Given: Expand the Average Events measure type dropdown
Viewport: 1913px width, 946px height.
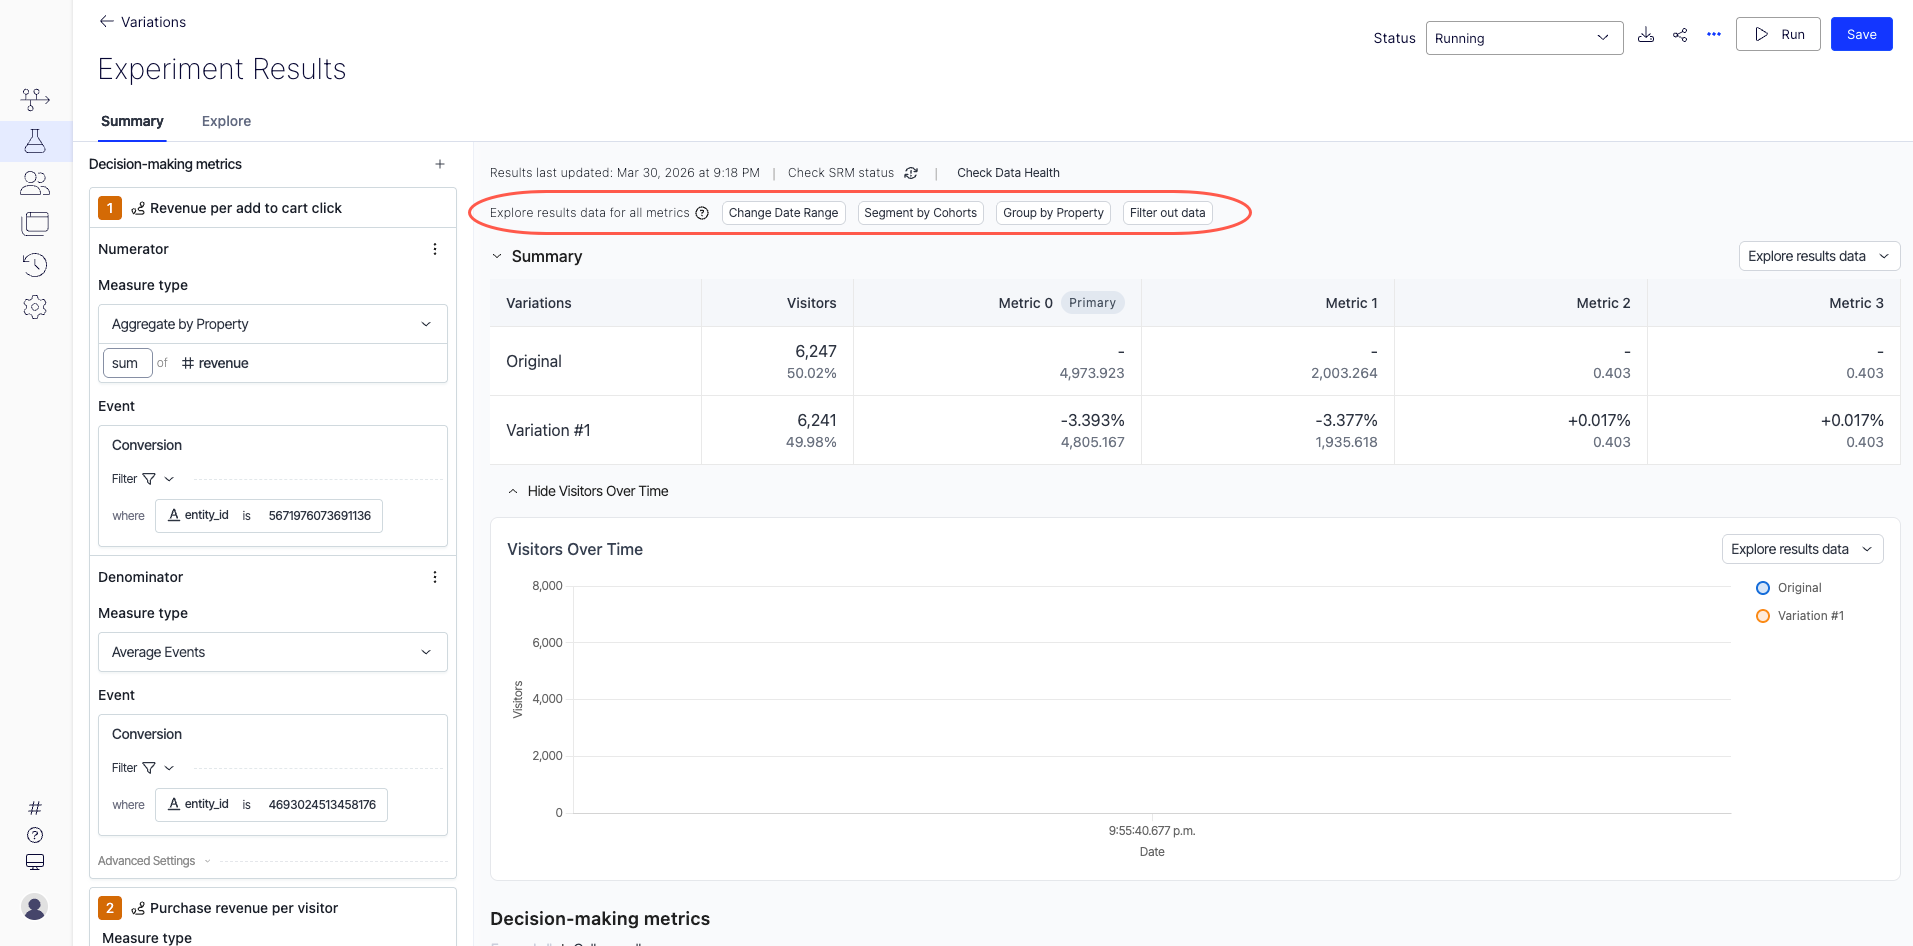Looking at the screenshot, I should [x=272, y=652].
